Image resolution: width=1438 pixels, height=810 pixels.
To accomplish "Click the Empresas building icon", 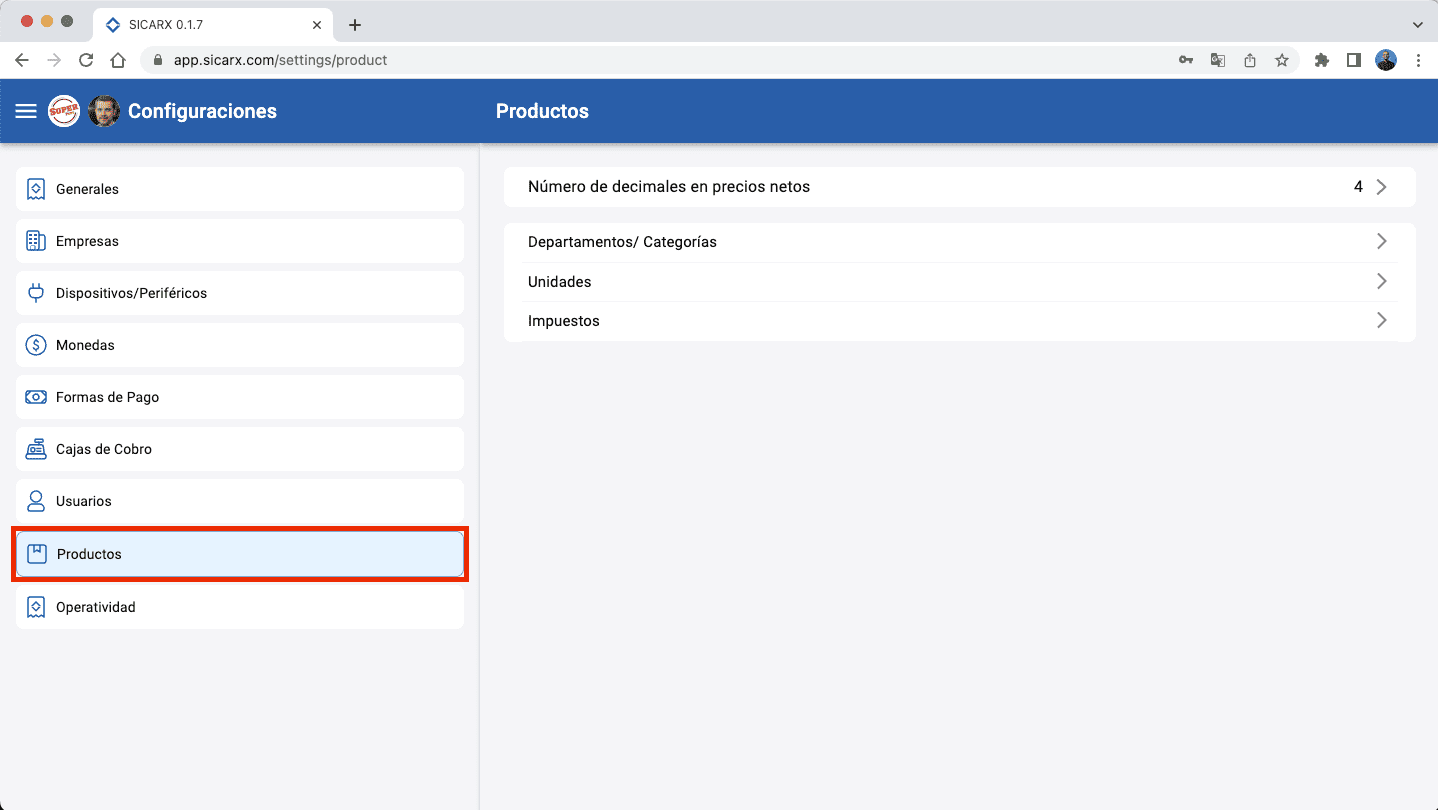I will [x=36, y=240].
